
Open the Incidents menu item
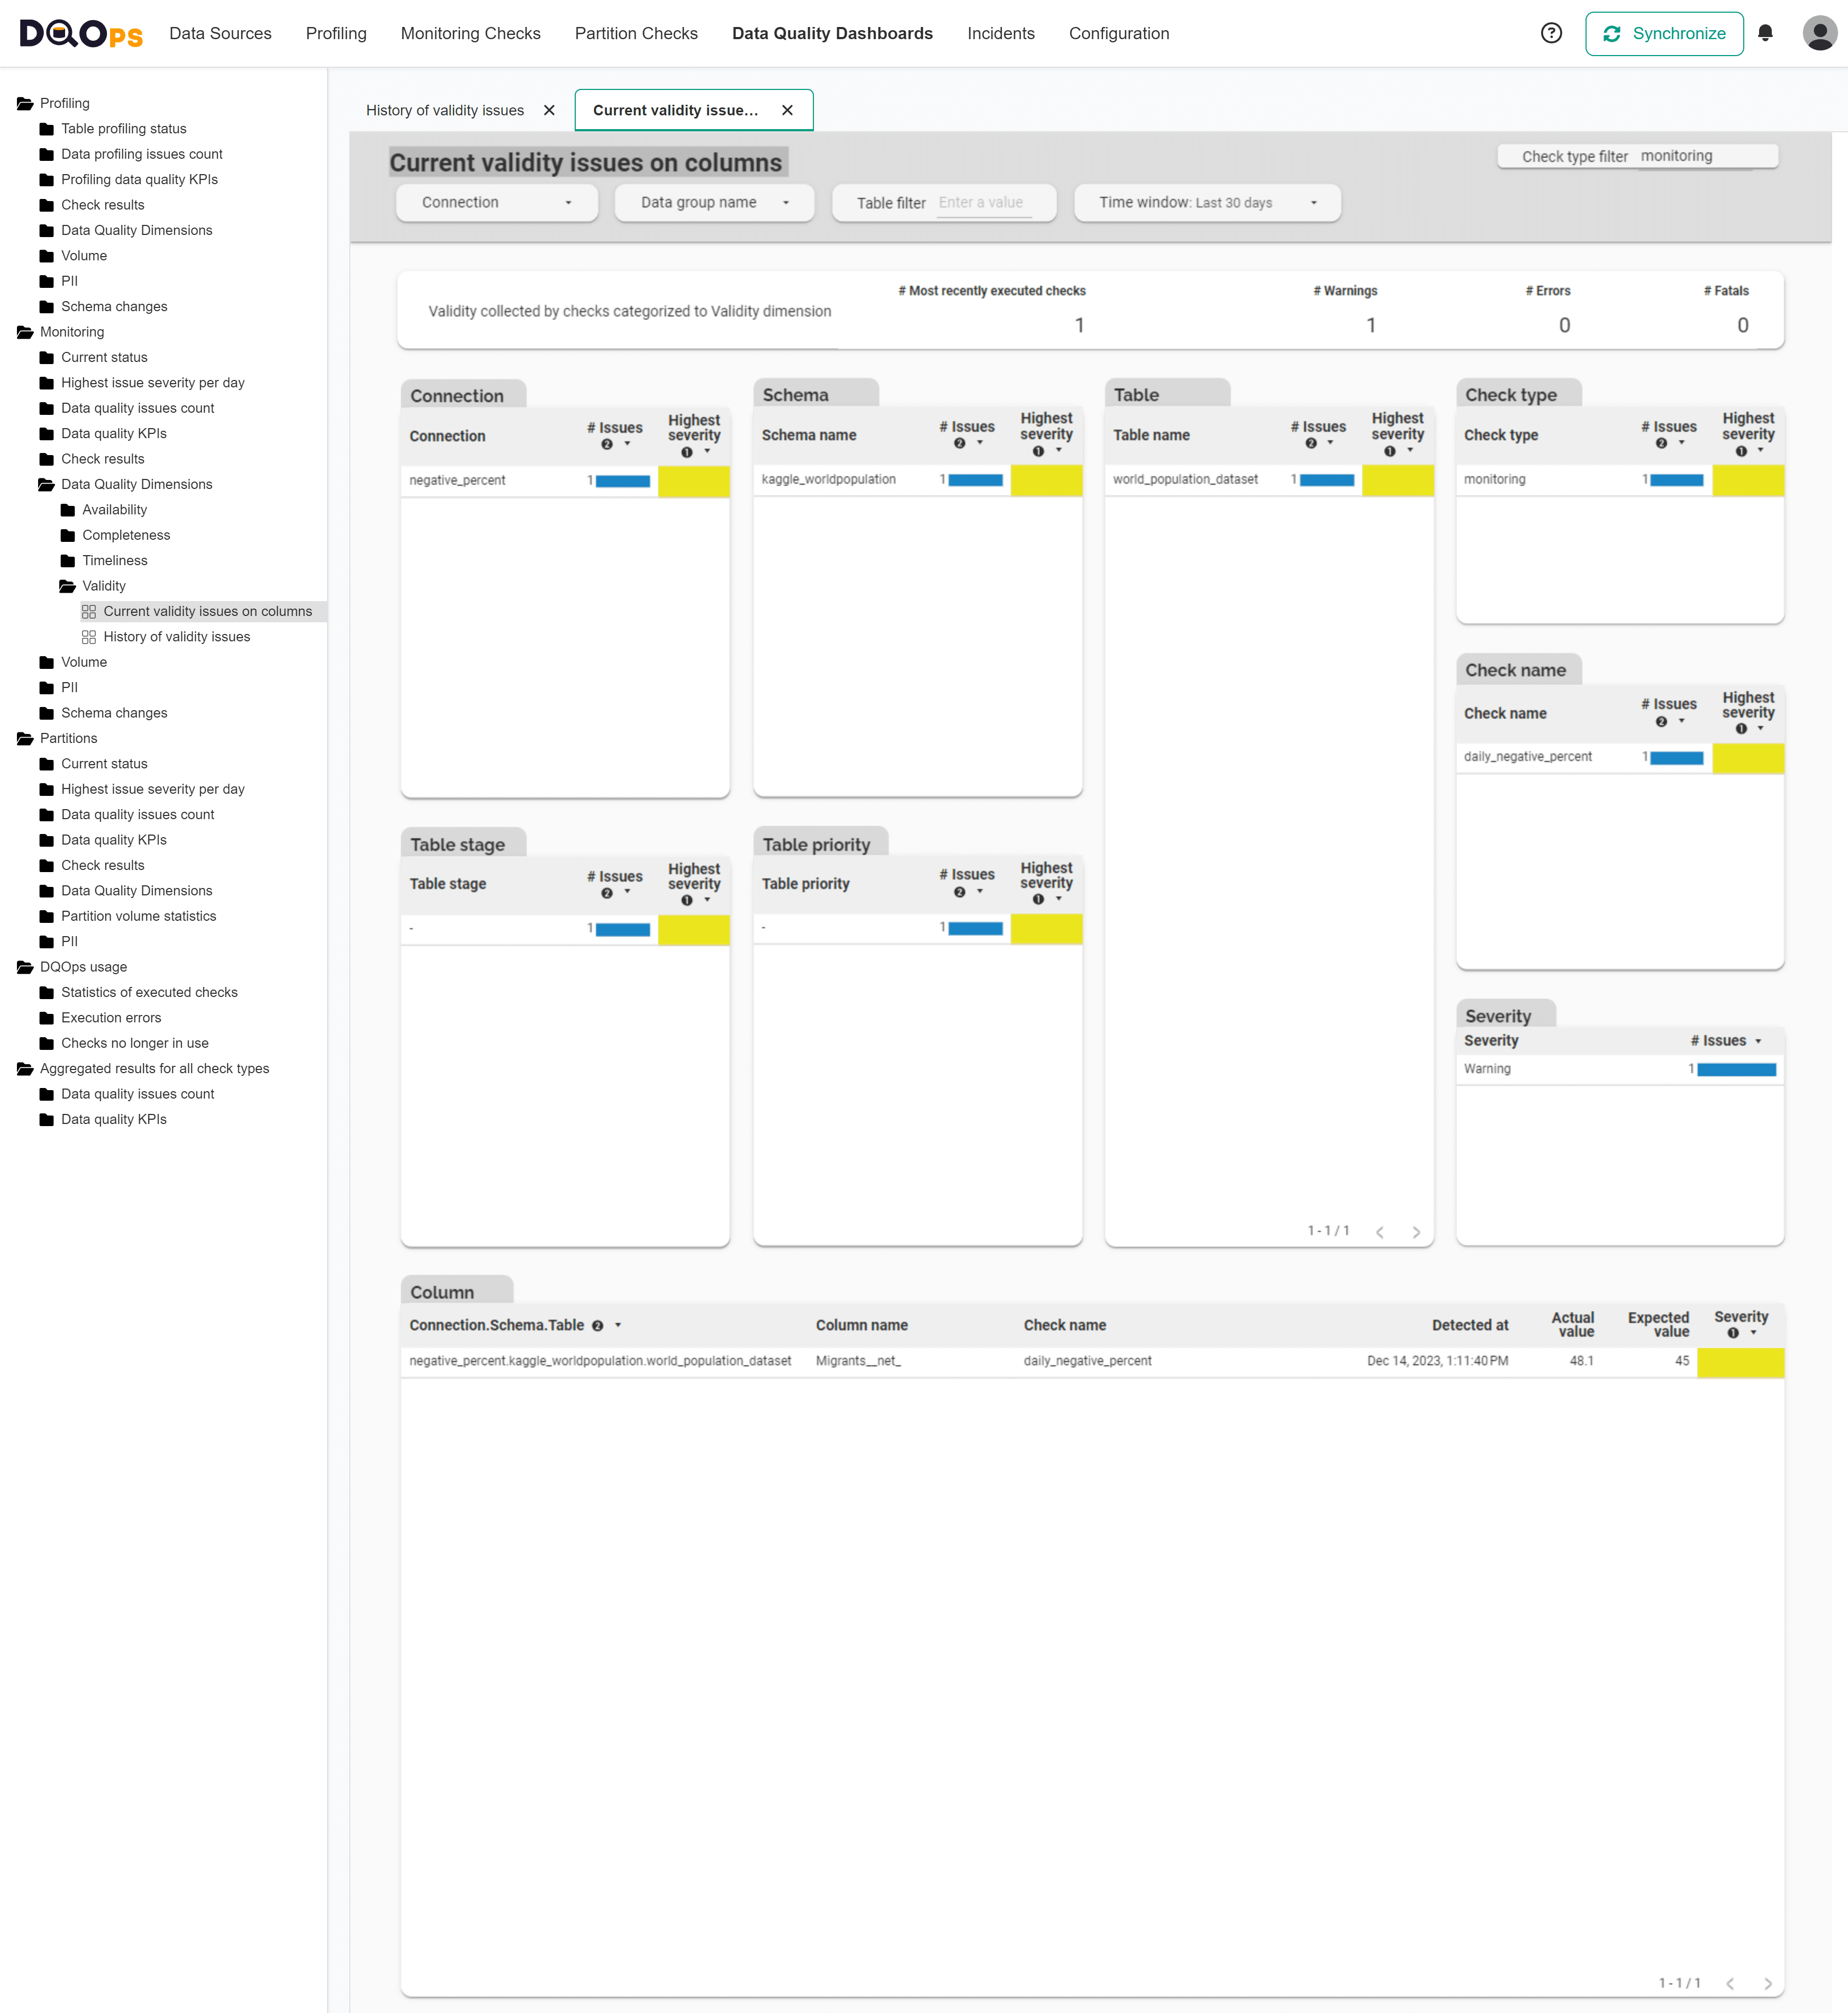click(x=1001, y=33)
